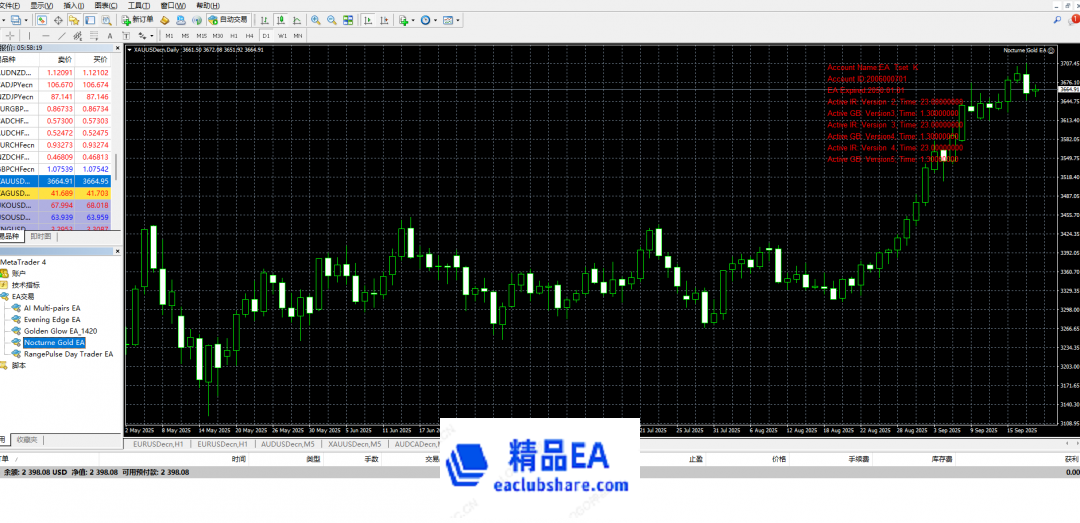Switch timeframe to H1
Image resolution: width=1080 pixels, height=523 pixels.
pyautogui.click(x=234, y=35)
